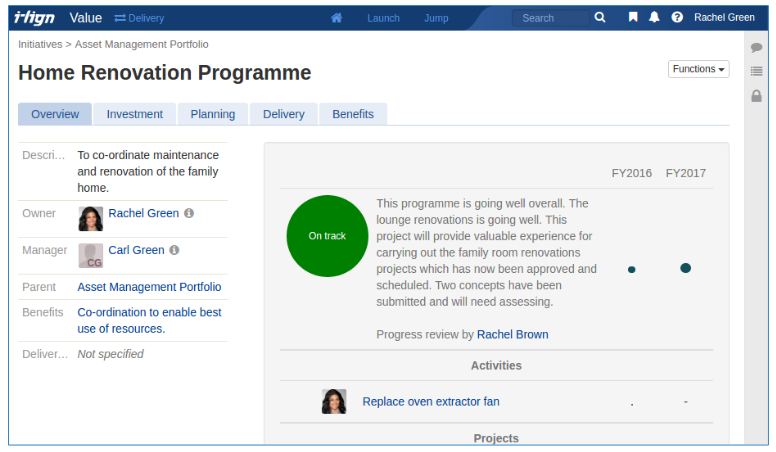Open the list icon in right sidebar

pyautogui.click(x=756, y=71)
